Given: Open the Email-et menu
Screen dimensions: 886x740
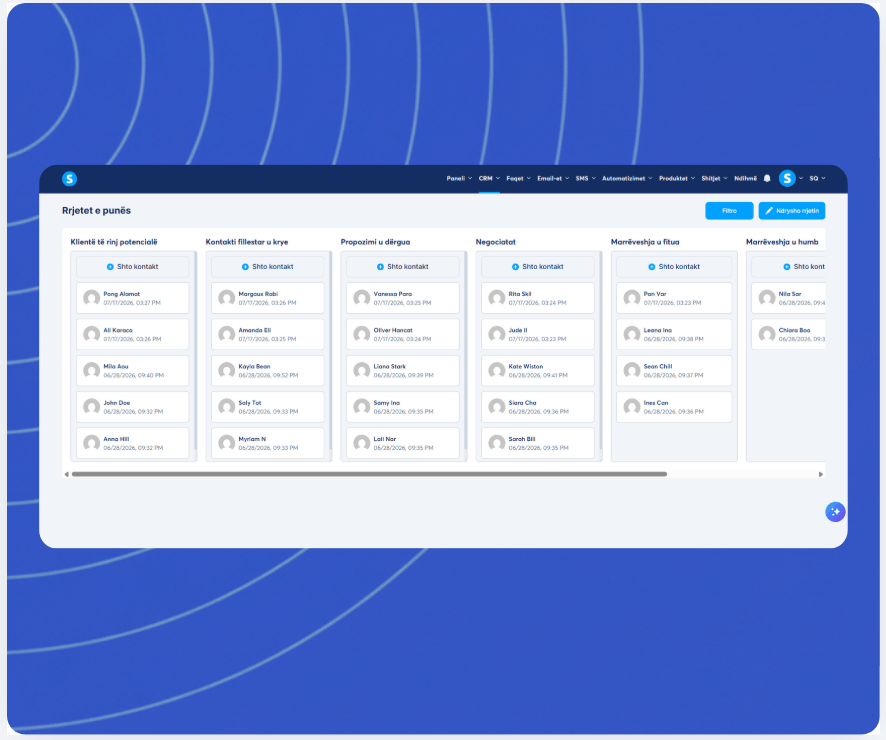Looking at the screenshot, I should pos(553,179).
